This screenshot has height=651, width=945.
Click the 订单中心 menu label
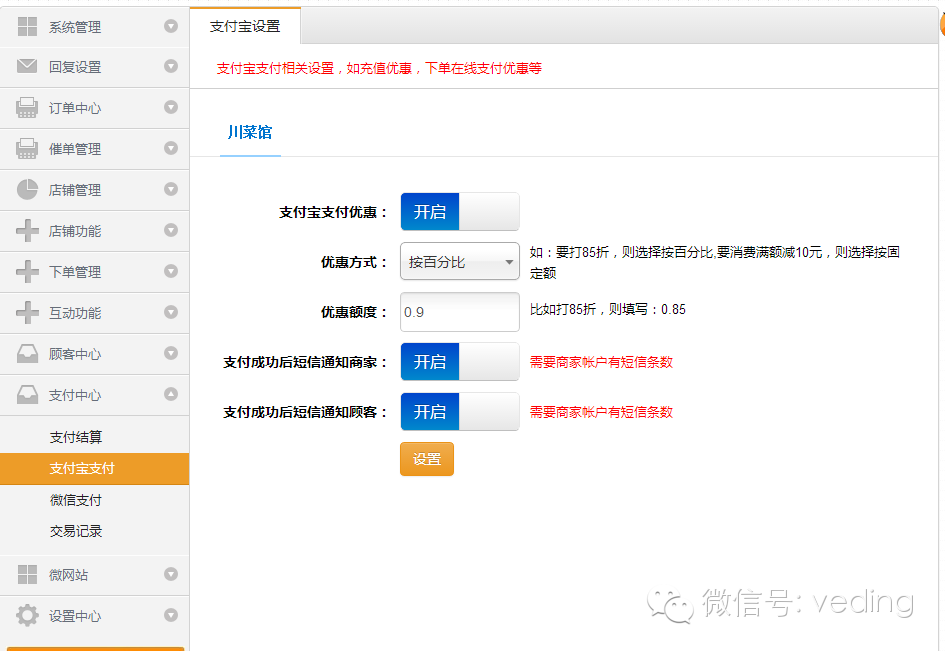coord(75,108)
